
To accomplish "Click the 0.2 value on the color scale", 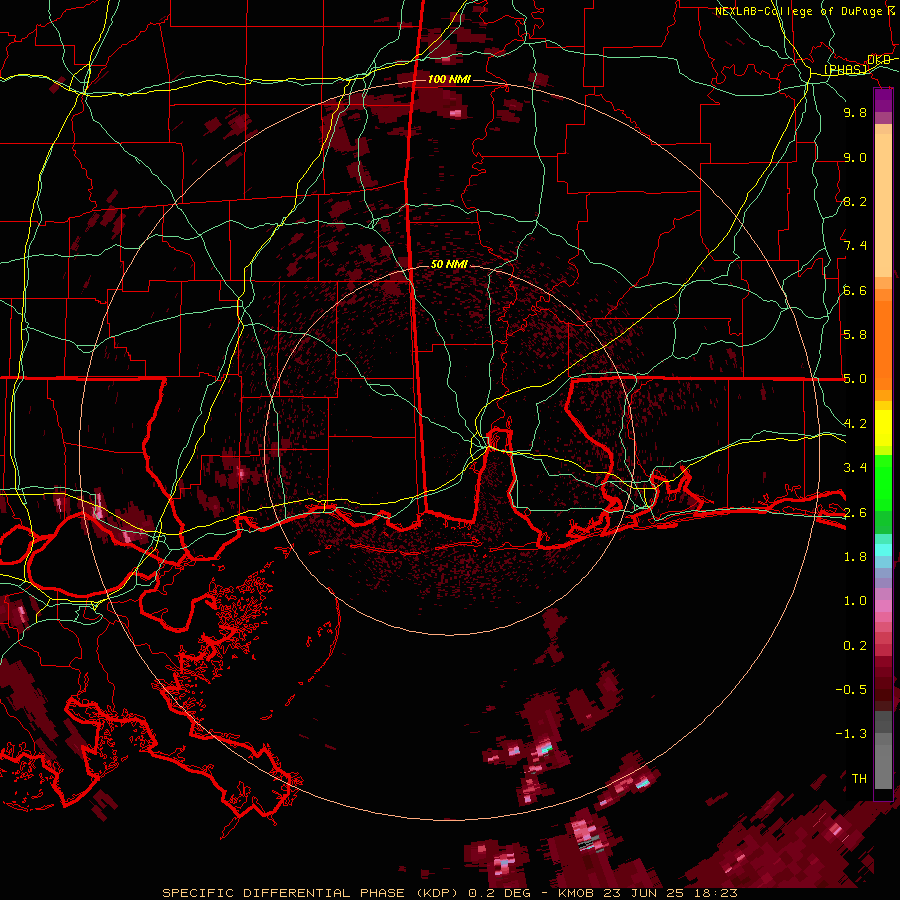I will click(x=855, y=646).
